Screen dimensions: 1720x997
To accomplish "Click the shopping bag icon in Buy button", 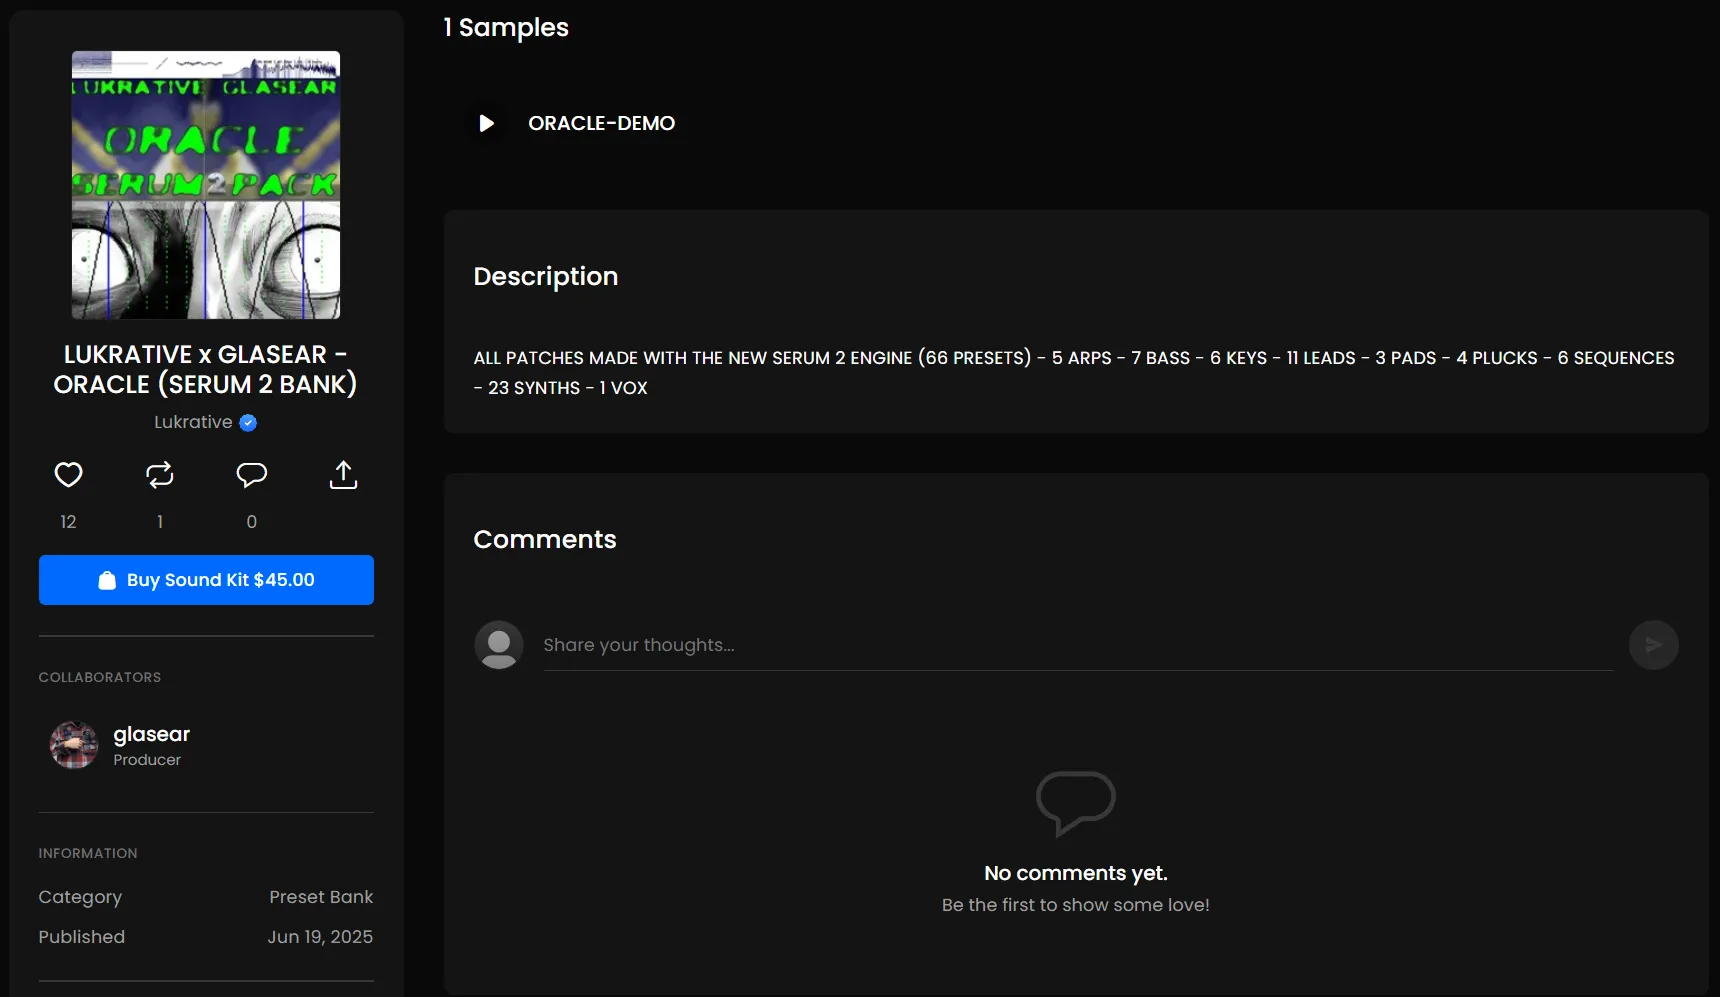I will pyautogui.click(x=107, y=580).
